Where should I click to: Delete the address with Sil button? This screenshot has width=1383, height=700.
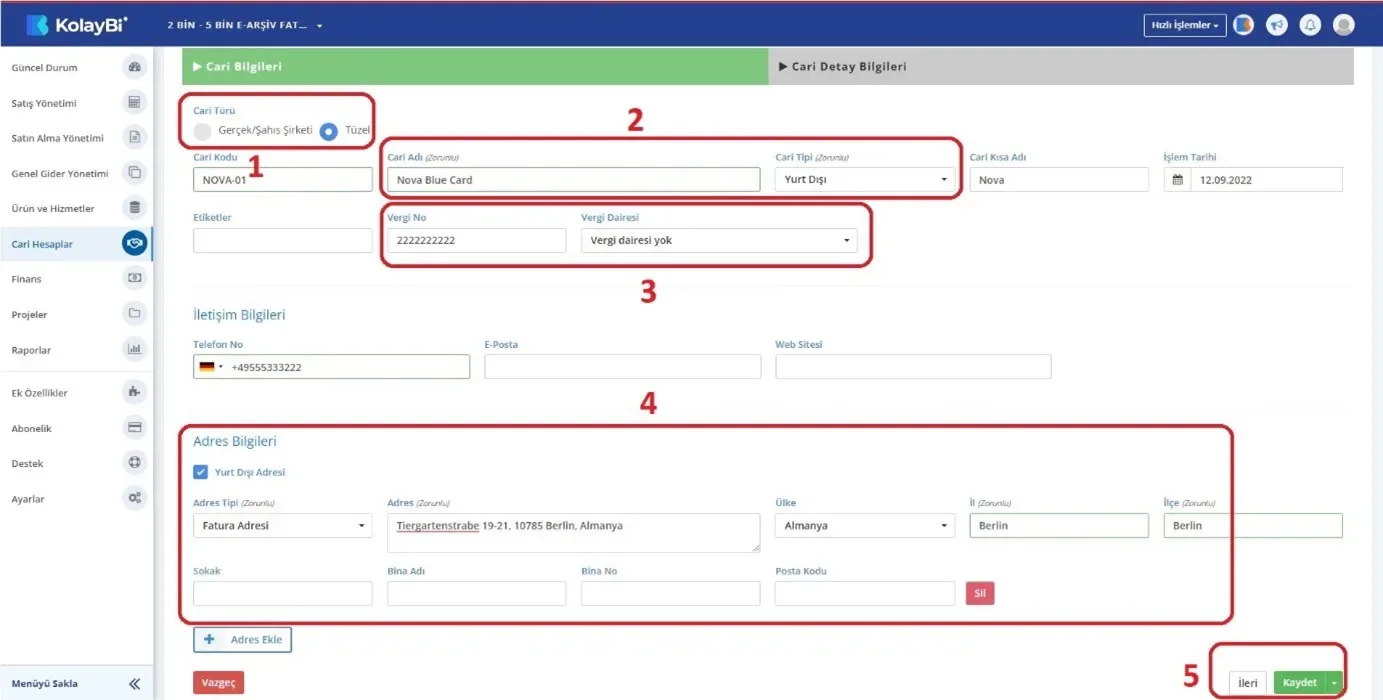pyautogui.click(x=980, y=593)
